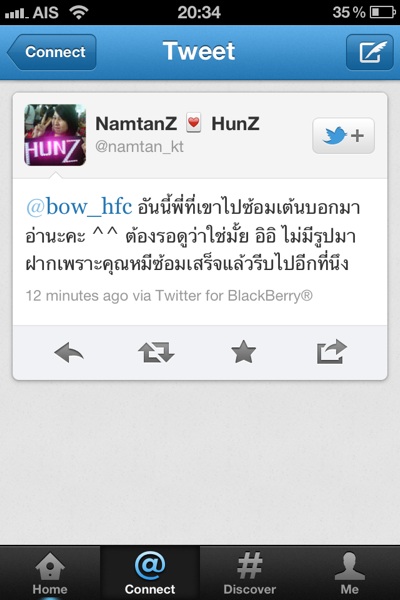Open the Me profile tab

[349, 572]
